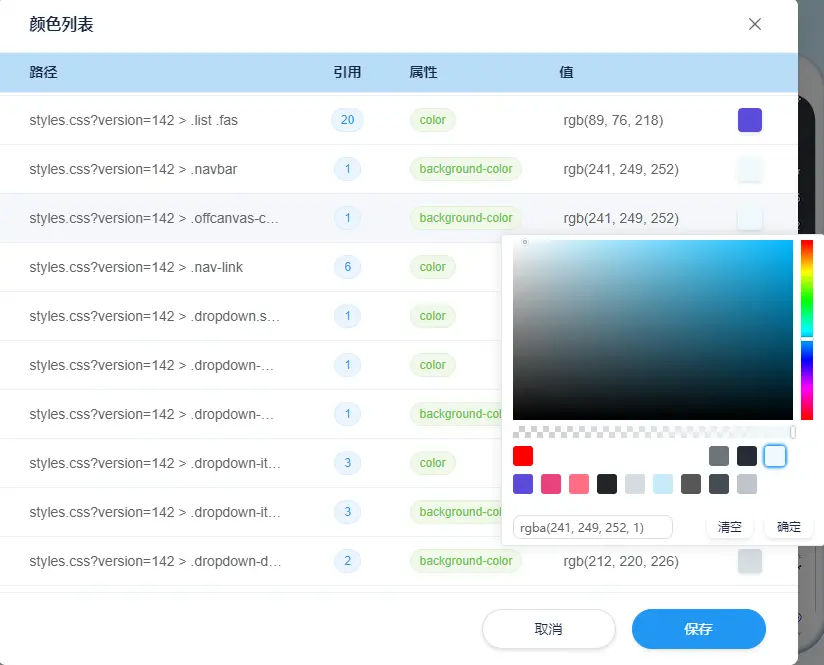Clear the picked color with 清空
This screenshot has width=824, height=665.
[730, 527]
